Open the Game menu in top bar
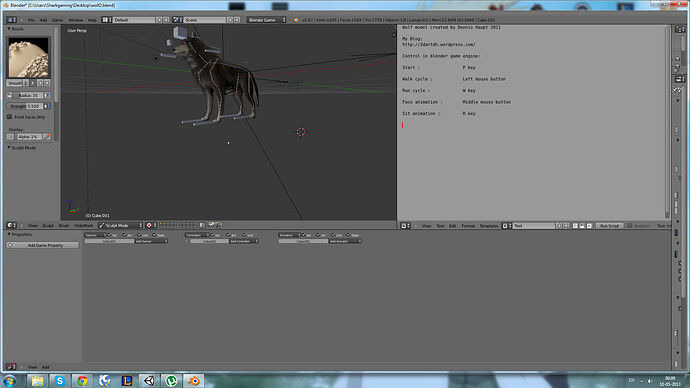The width and height of the screenshot is (690, 388). click(58, 20)
